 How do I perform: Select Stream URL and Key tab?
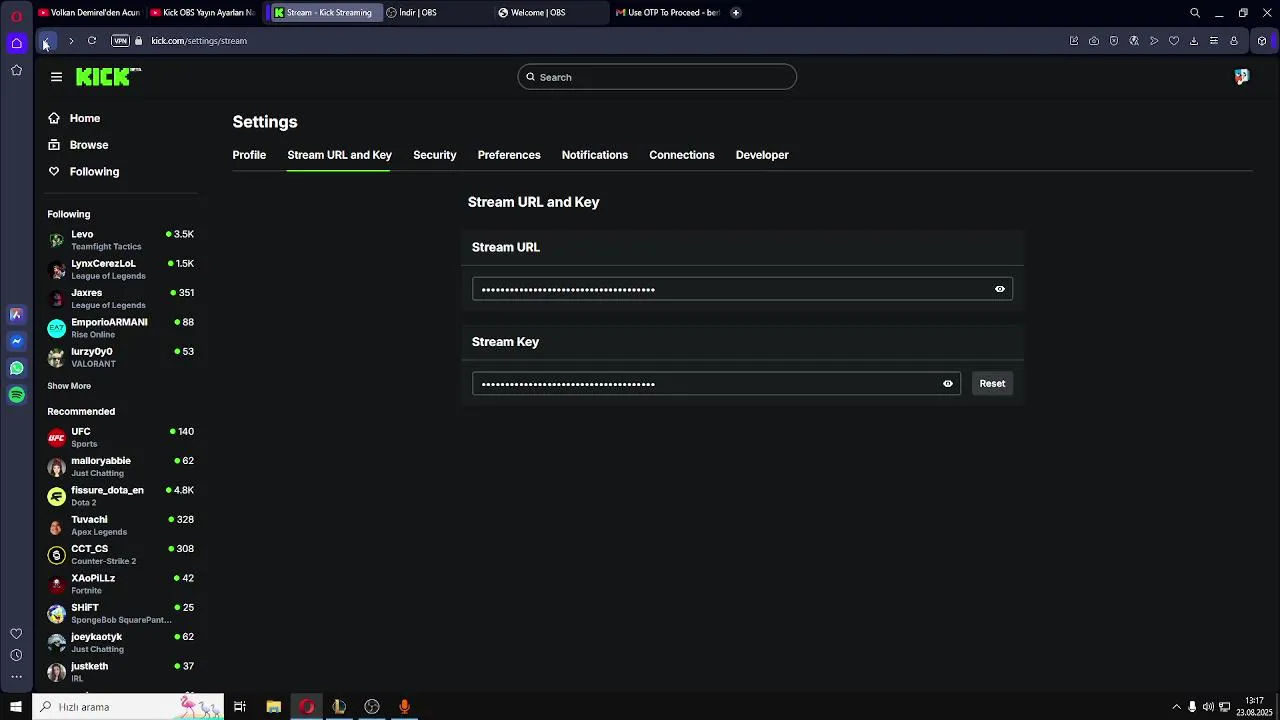(x=339, y=155)
